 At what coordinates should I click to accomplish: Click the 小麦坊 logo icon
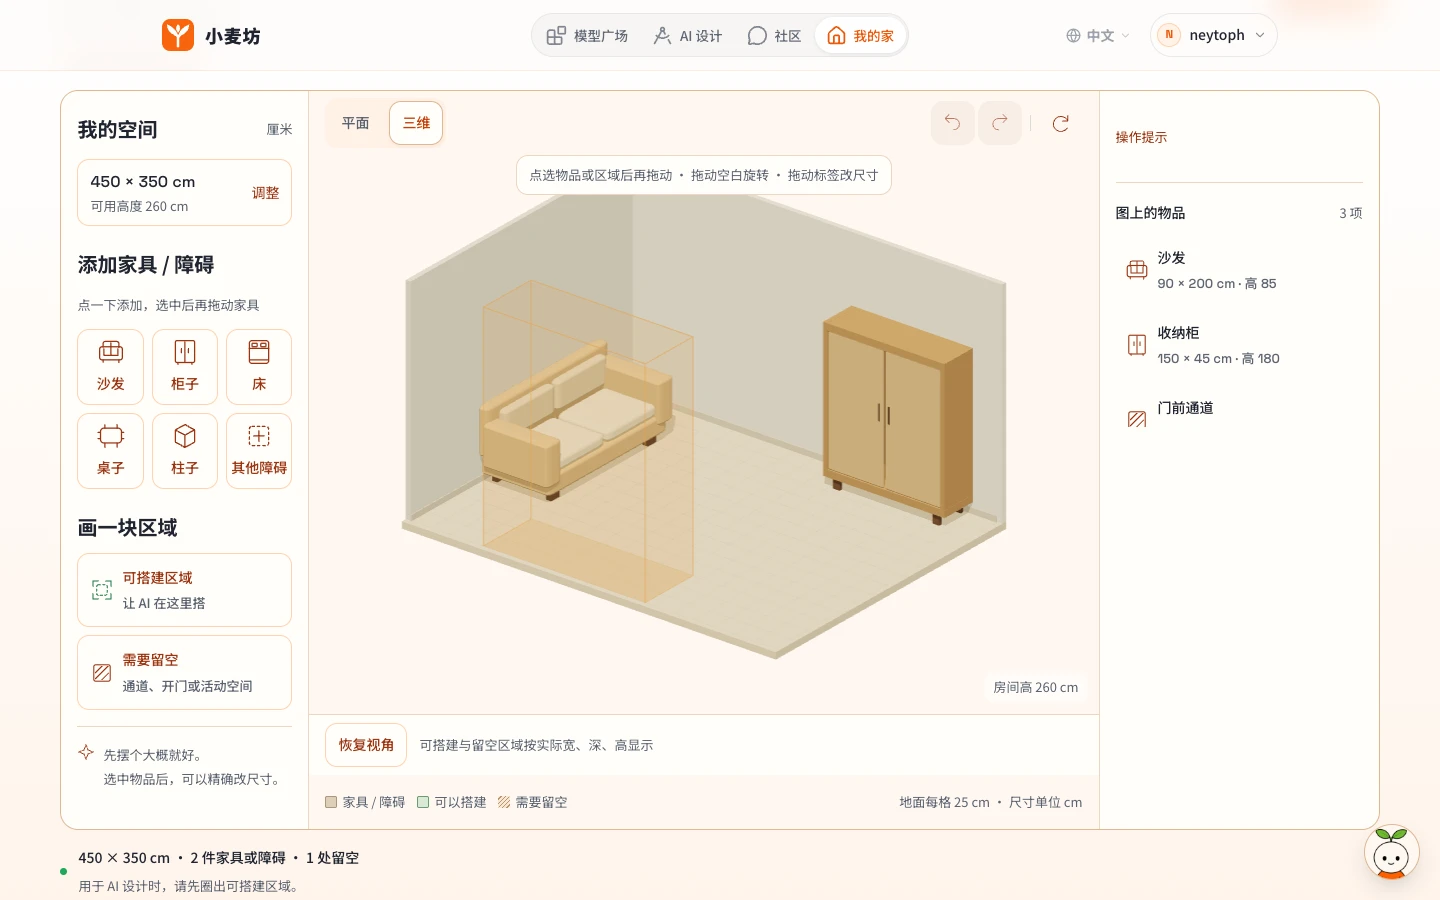178,35
